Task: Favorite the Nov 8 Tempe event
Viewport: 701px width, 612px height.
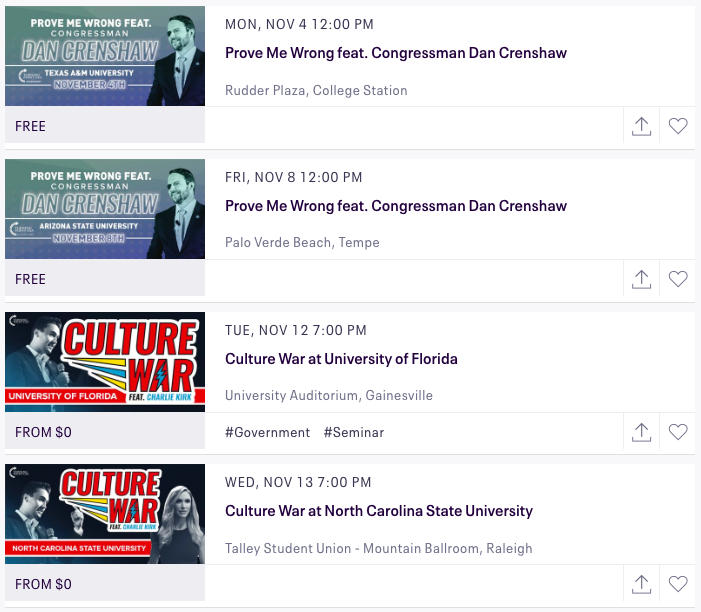Action: point(678,279)
